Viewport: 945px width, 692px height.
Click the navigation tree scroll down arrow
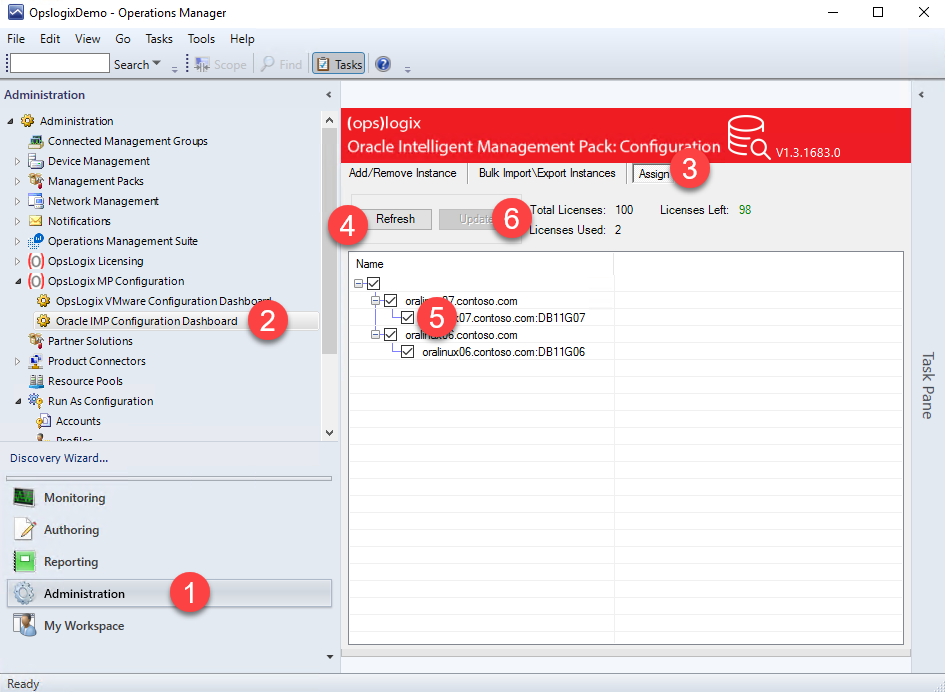329,432
